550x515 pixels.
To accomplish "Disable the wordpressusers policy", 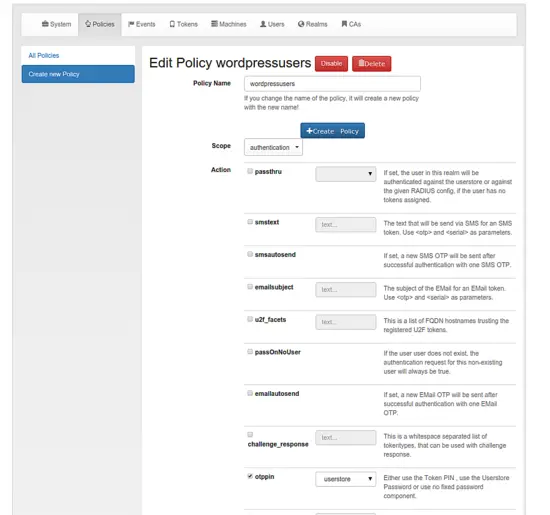I will (x=331, y=64).
